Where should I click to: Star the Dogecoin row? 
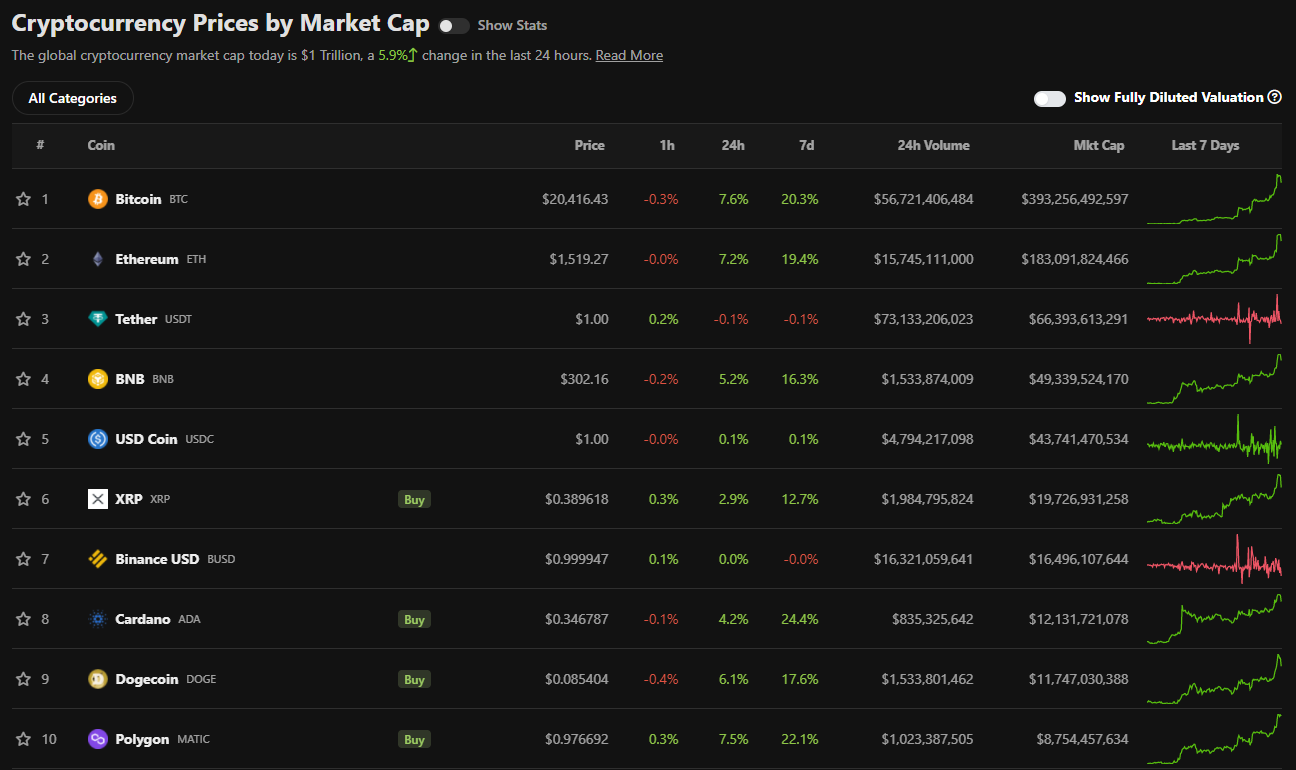click(23, 679)
